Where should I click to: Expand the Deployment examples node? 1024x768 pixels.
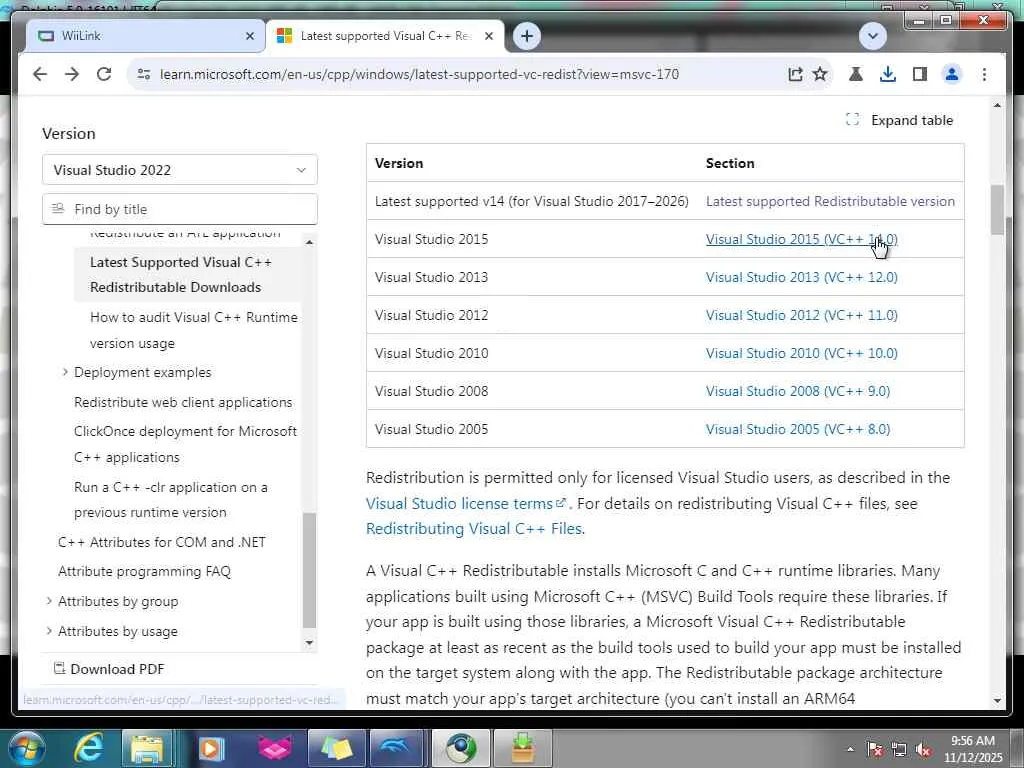(x=65, y=372)
